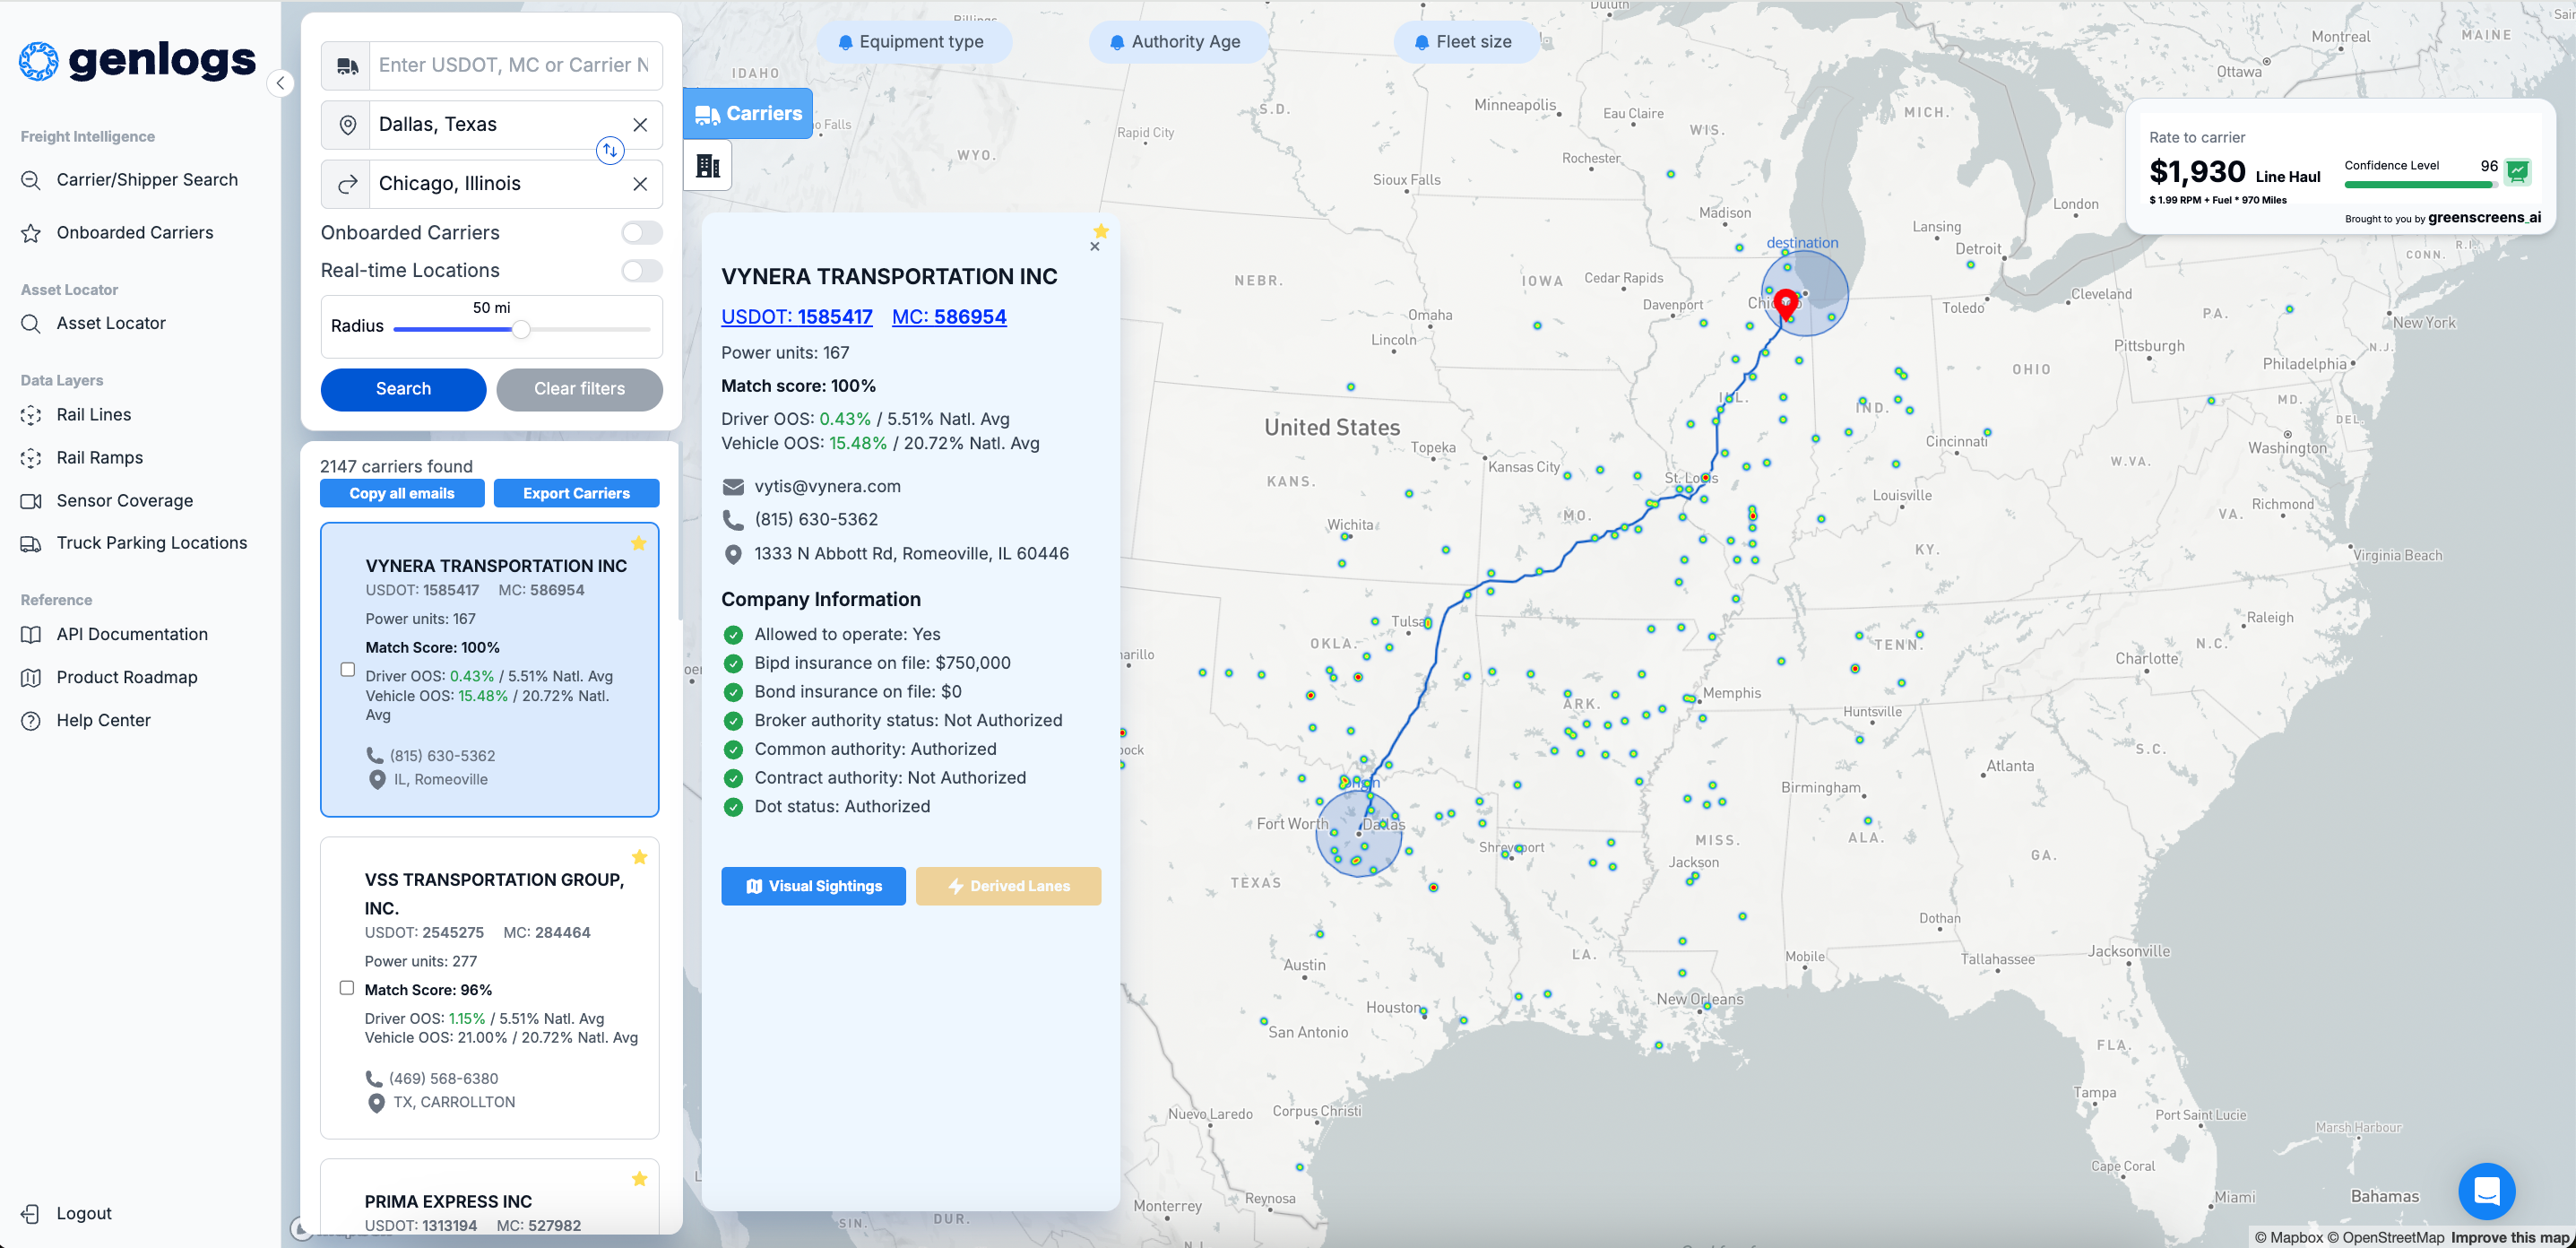Click the Dallas, Texas origin field
Image resolution: width=2576 pixels, height=1248 pixels.
pyautogui.click(x=498, y=125)
